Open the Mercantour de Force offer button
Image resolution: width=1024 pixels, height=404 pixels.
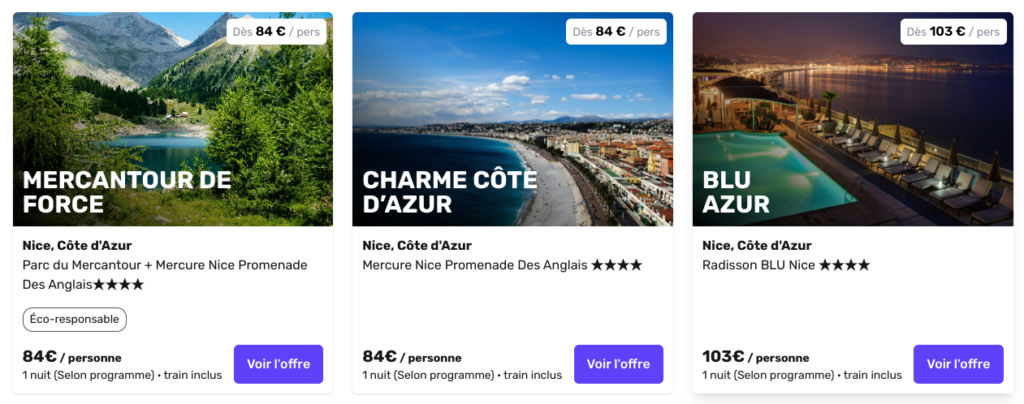coord(278,364)
